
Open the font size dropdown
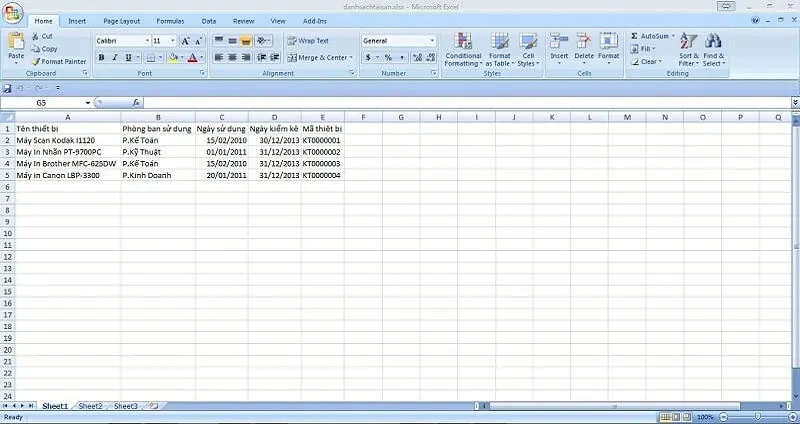pos(173,41)
